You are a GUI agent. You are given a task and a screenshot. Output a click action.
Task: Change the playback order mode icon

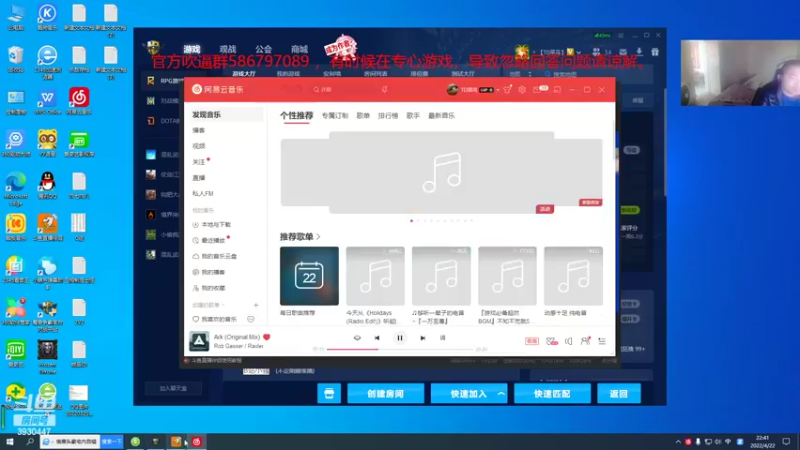[357, 338]
